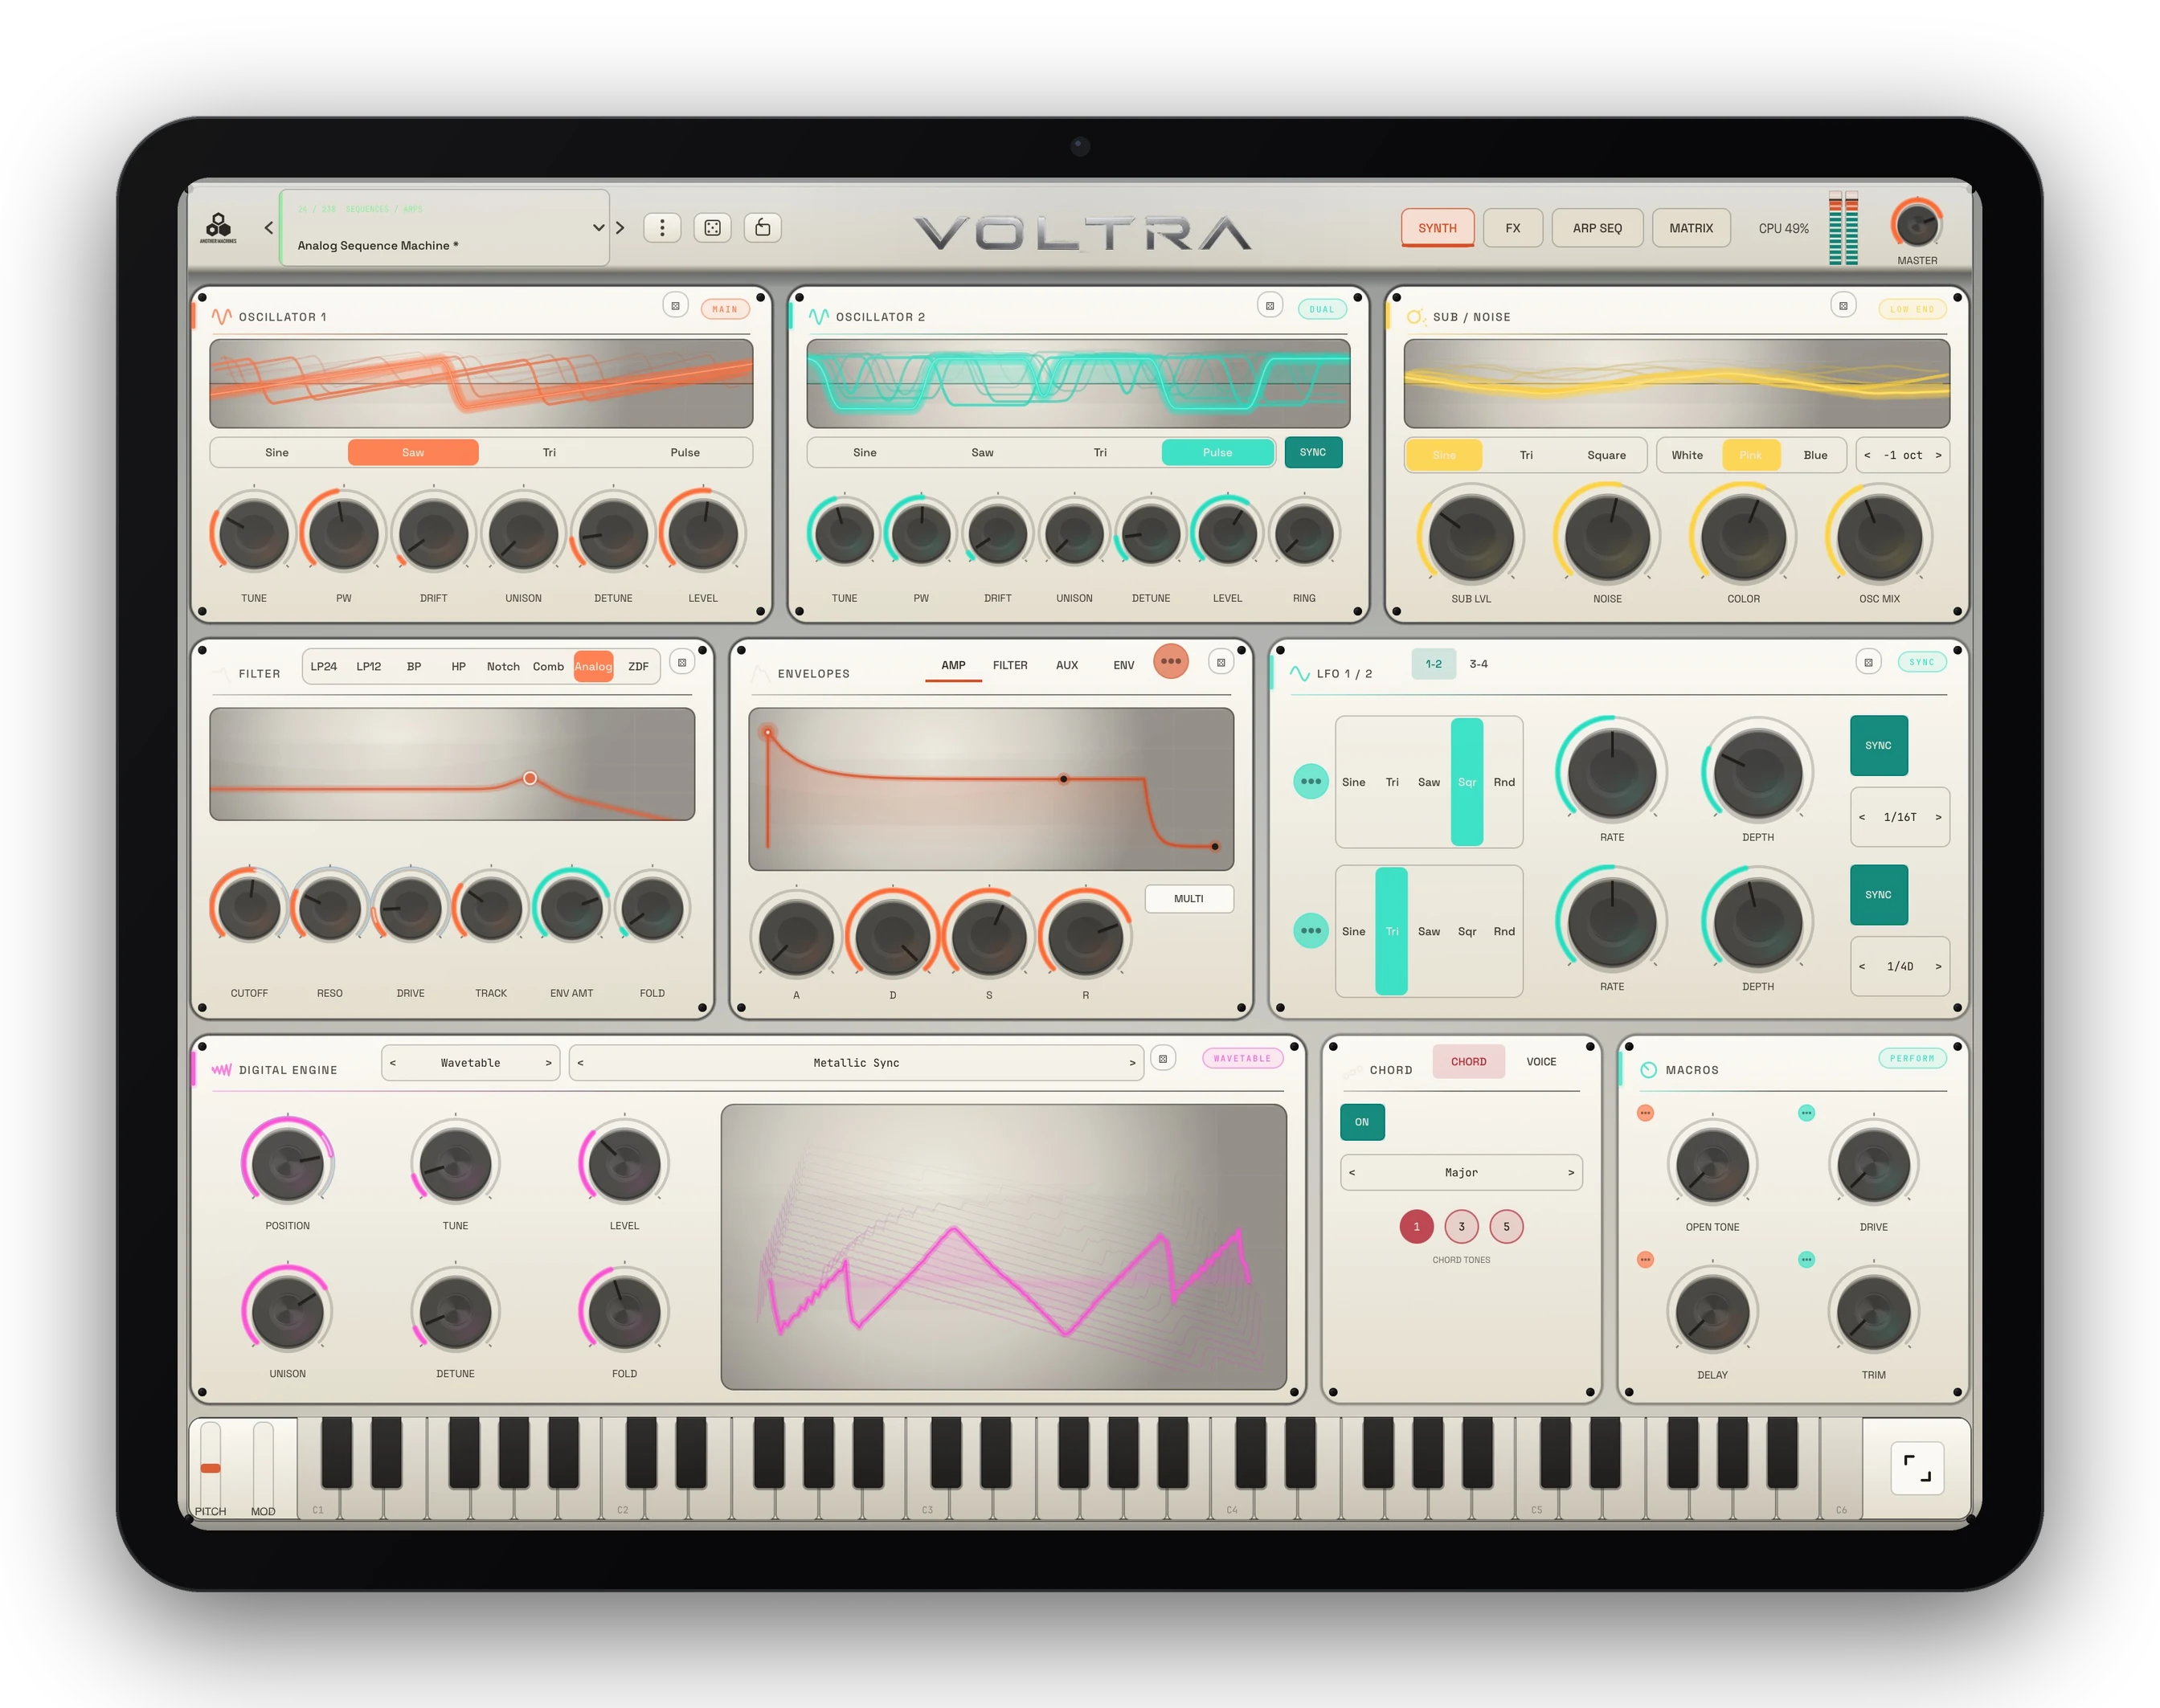The width and height of the screenshot is (2160, 1708).
Task: Select VOICE mode in Chord panel
Action: [x=1541, y=1062]
